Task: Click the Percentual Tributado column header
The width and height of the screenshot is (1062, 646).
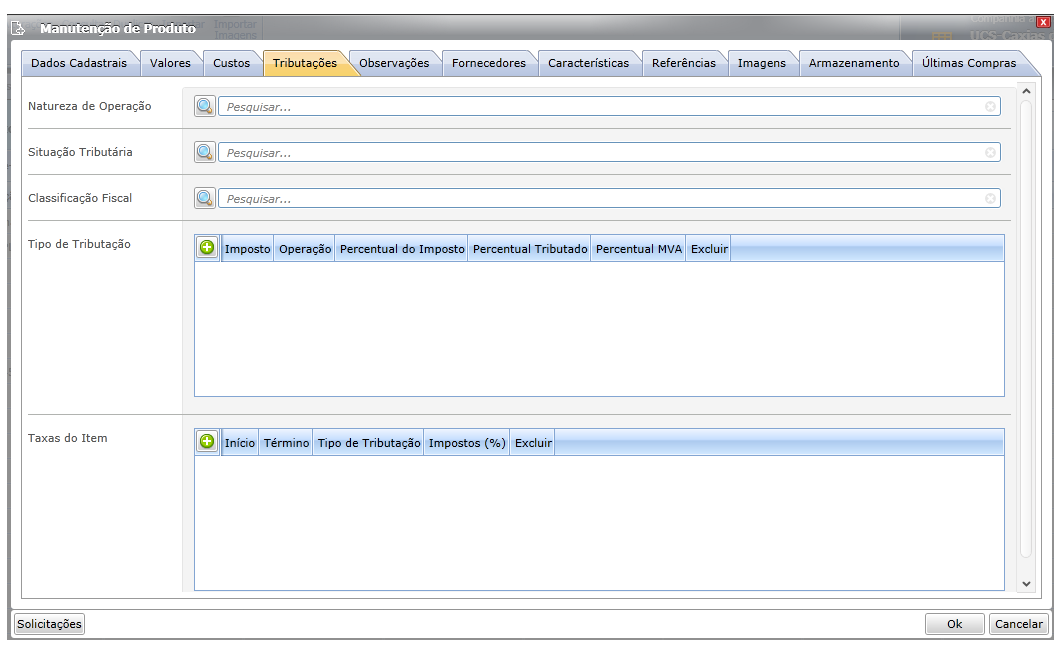Action: (530, 249)
